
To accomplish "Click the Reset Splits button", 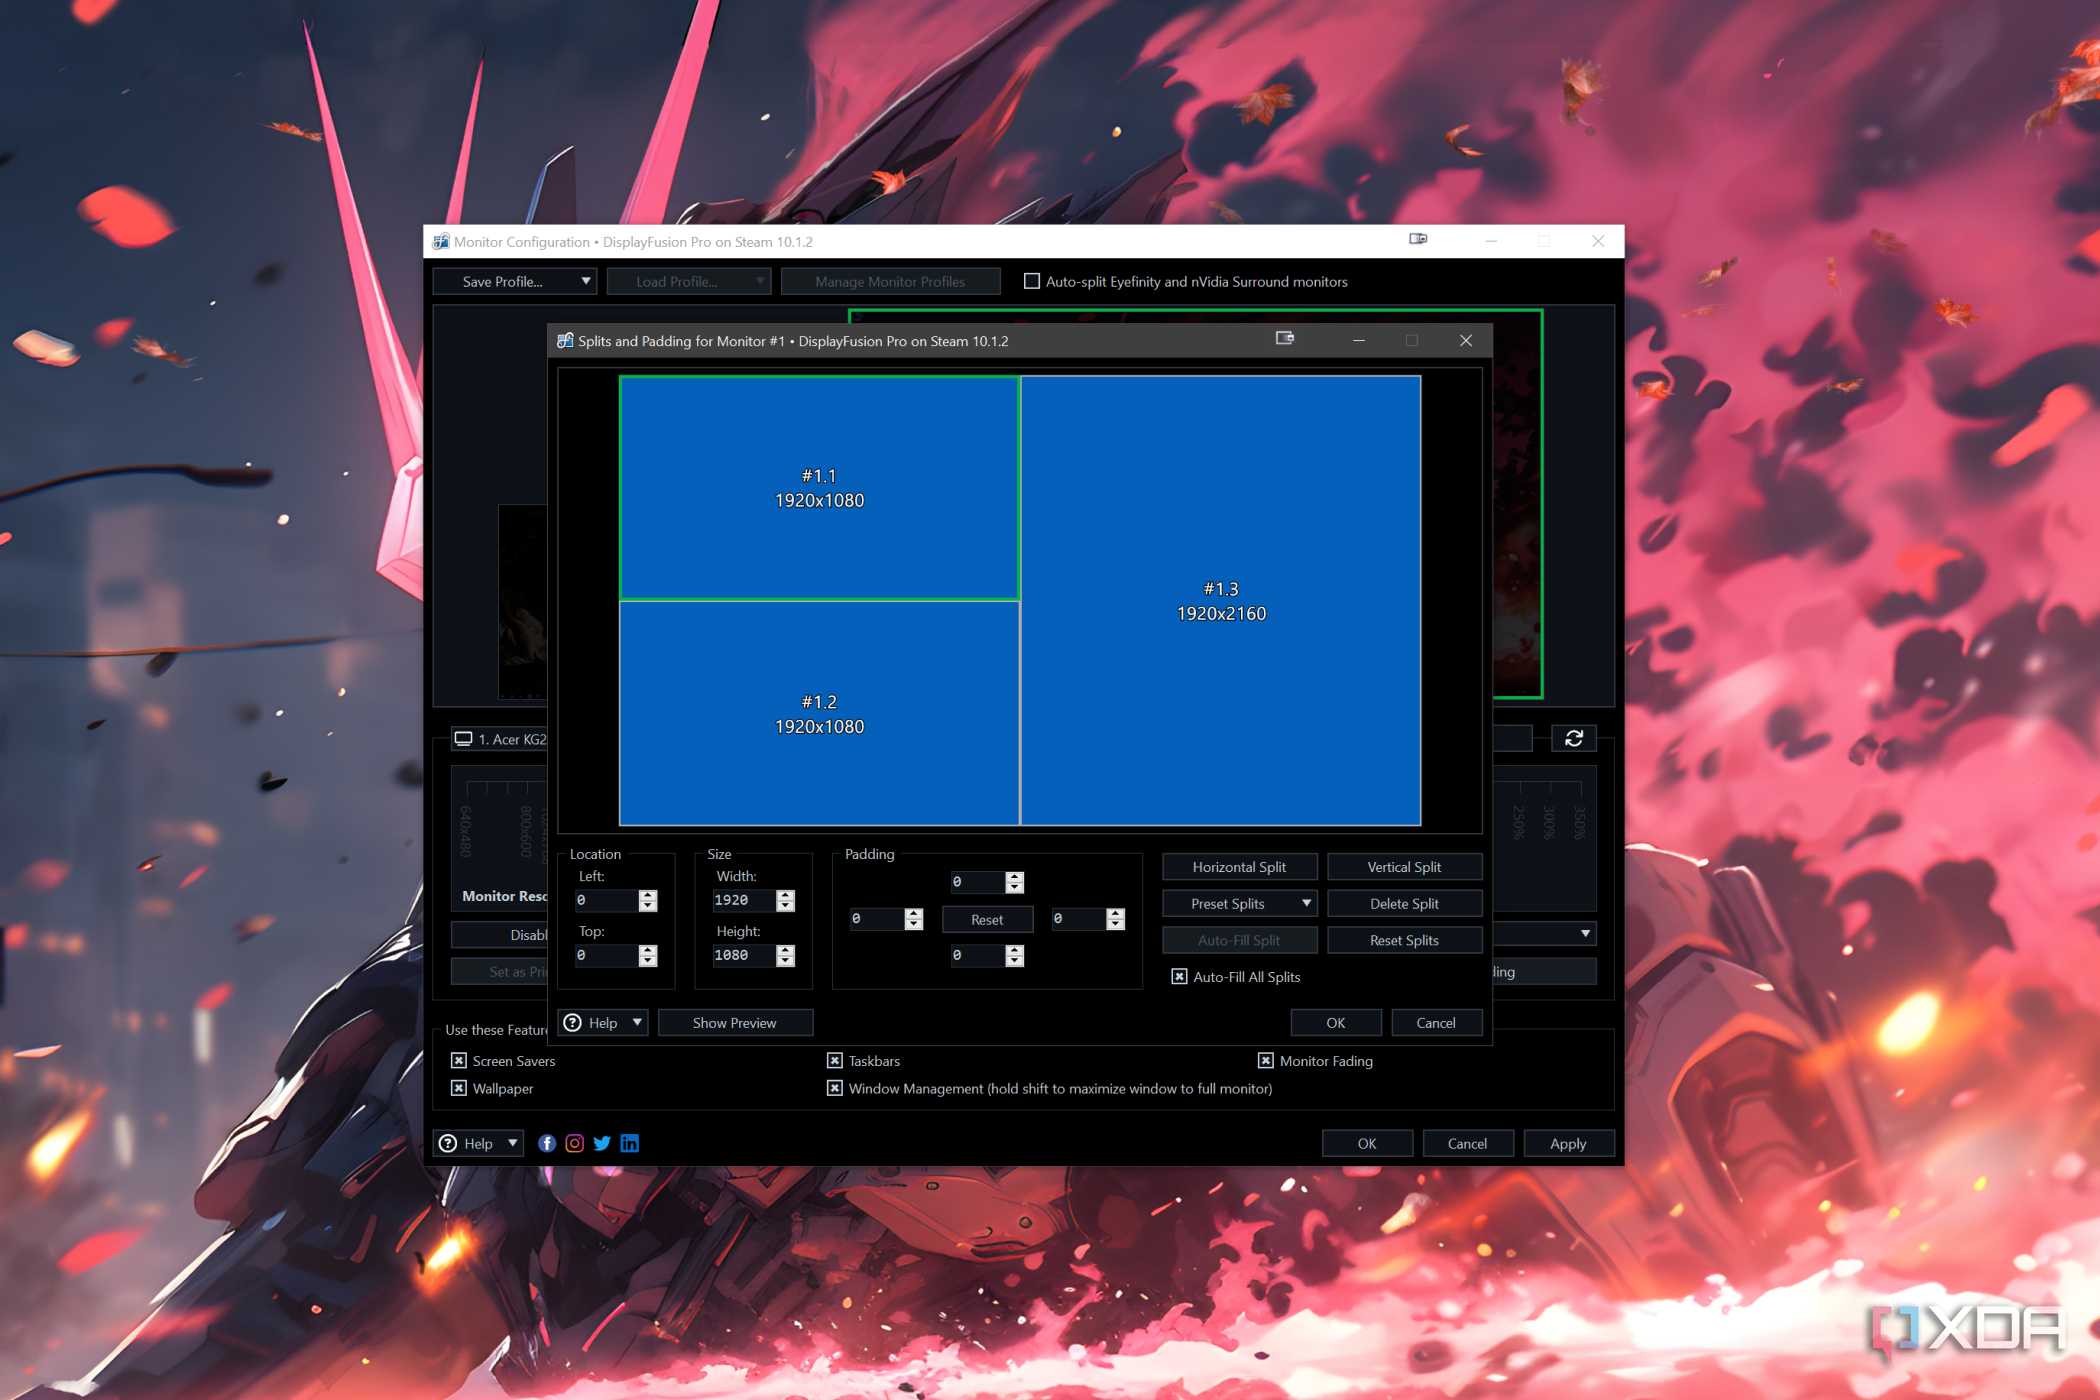I will (x=1404, y=941).
